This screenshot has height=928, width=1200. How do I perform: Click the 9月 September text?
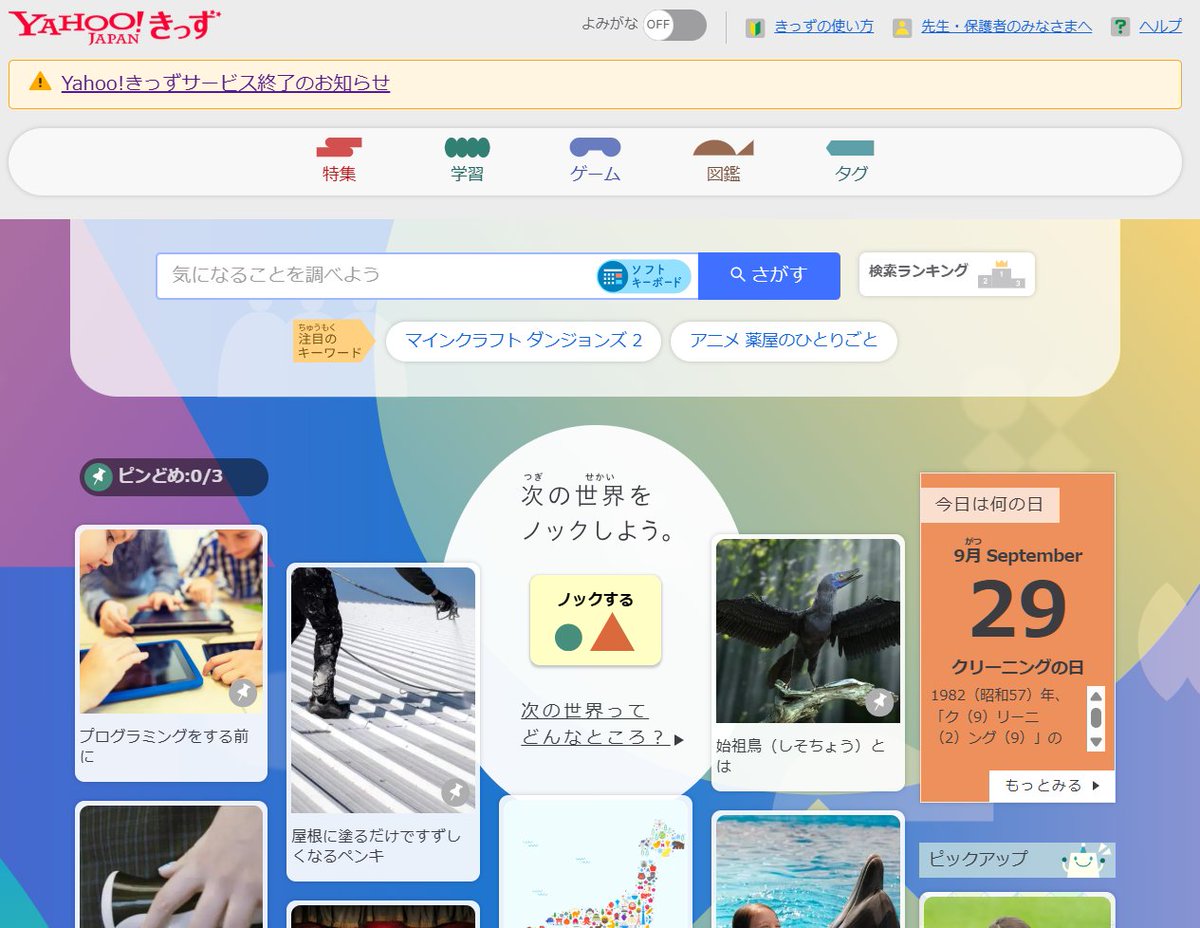(x=1018, y=555)
